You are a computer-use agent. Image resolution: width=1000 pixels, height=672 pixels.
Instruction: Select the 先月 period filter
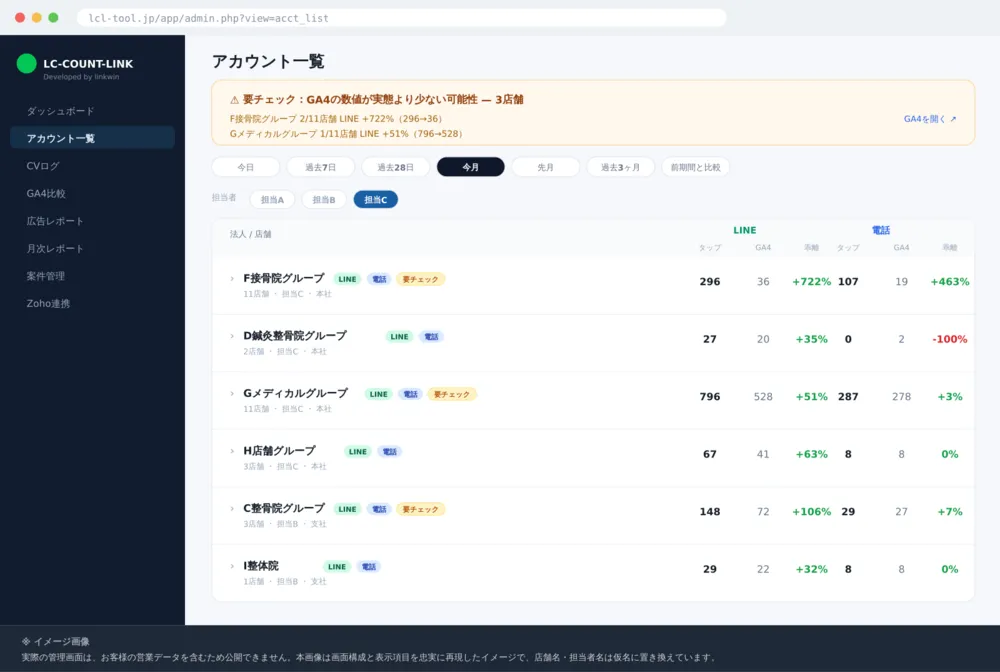pos(545,167)
